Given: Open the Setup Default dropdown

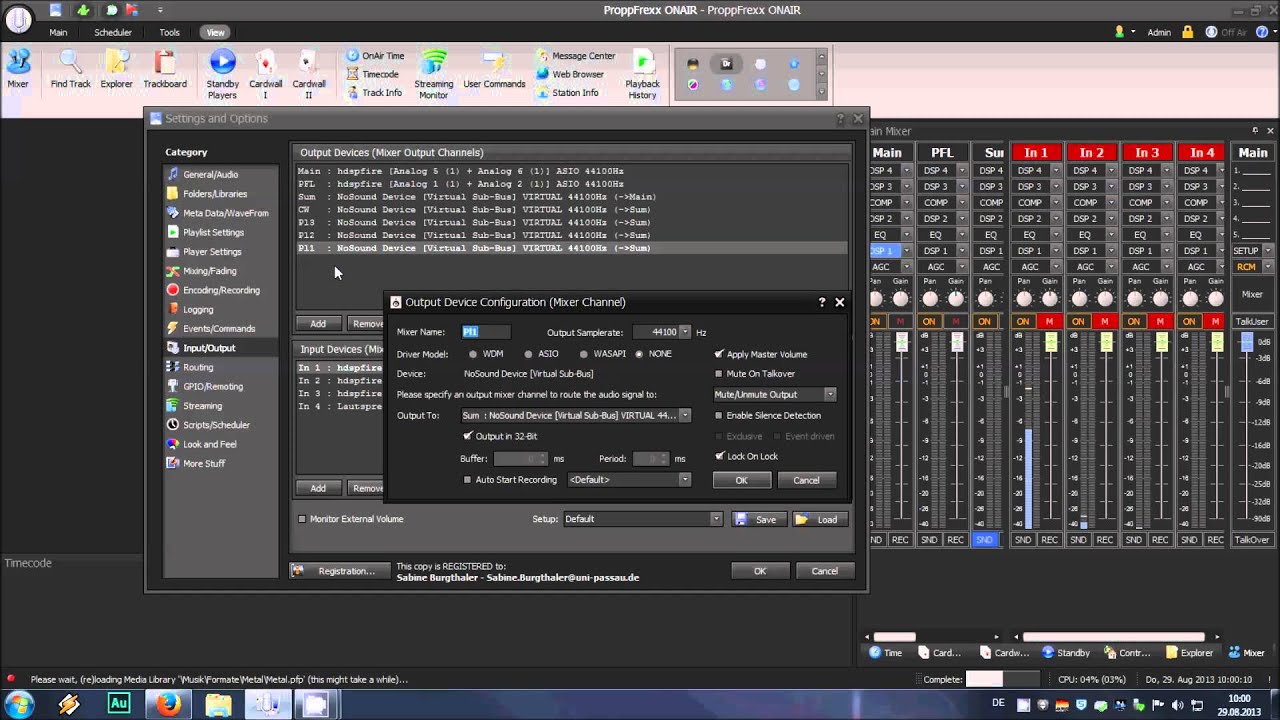Looking at the screenshot, I should [x=716, y=519].
